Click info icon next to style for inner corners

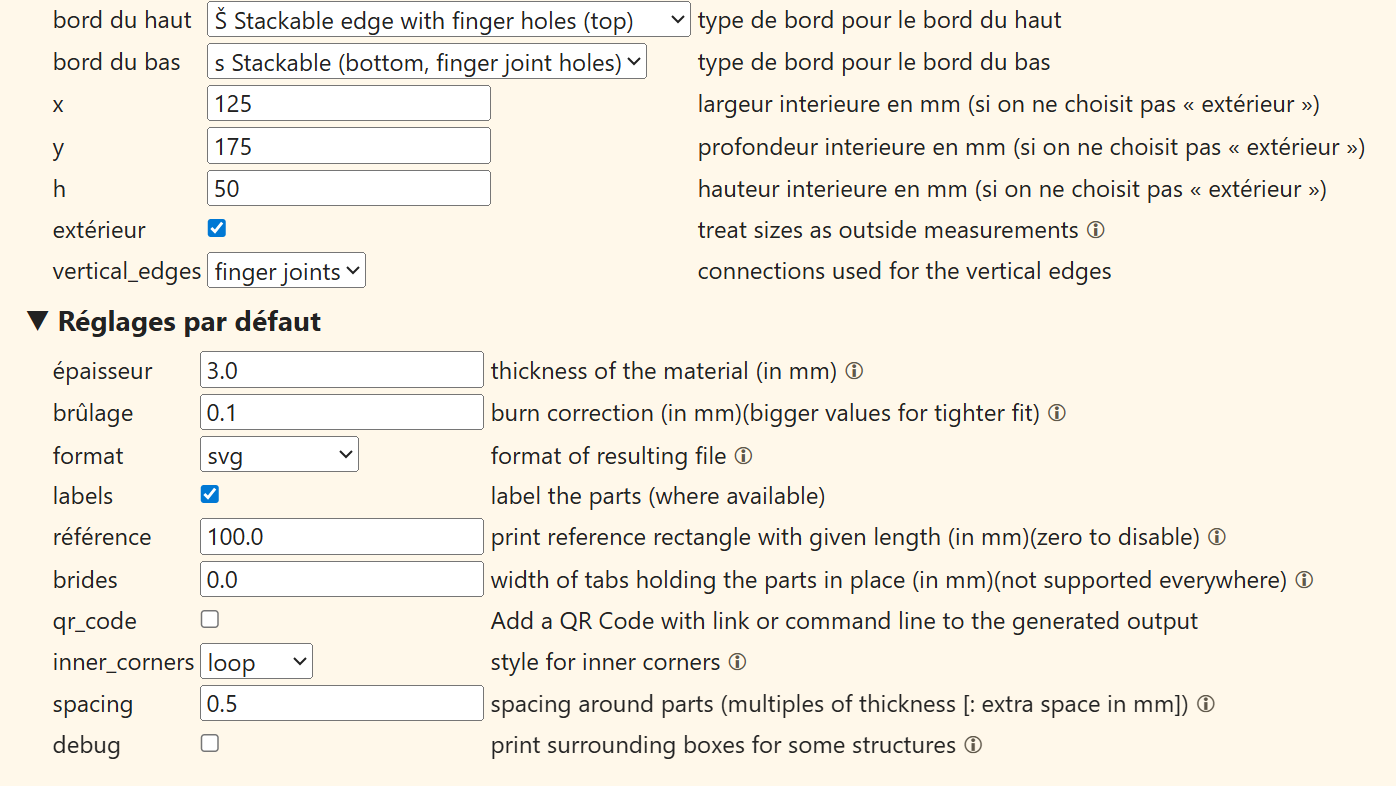point(737,662)
